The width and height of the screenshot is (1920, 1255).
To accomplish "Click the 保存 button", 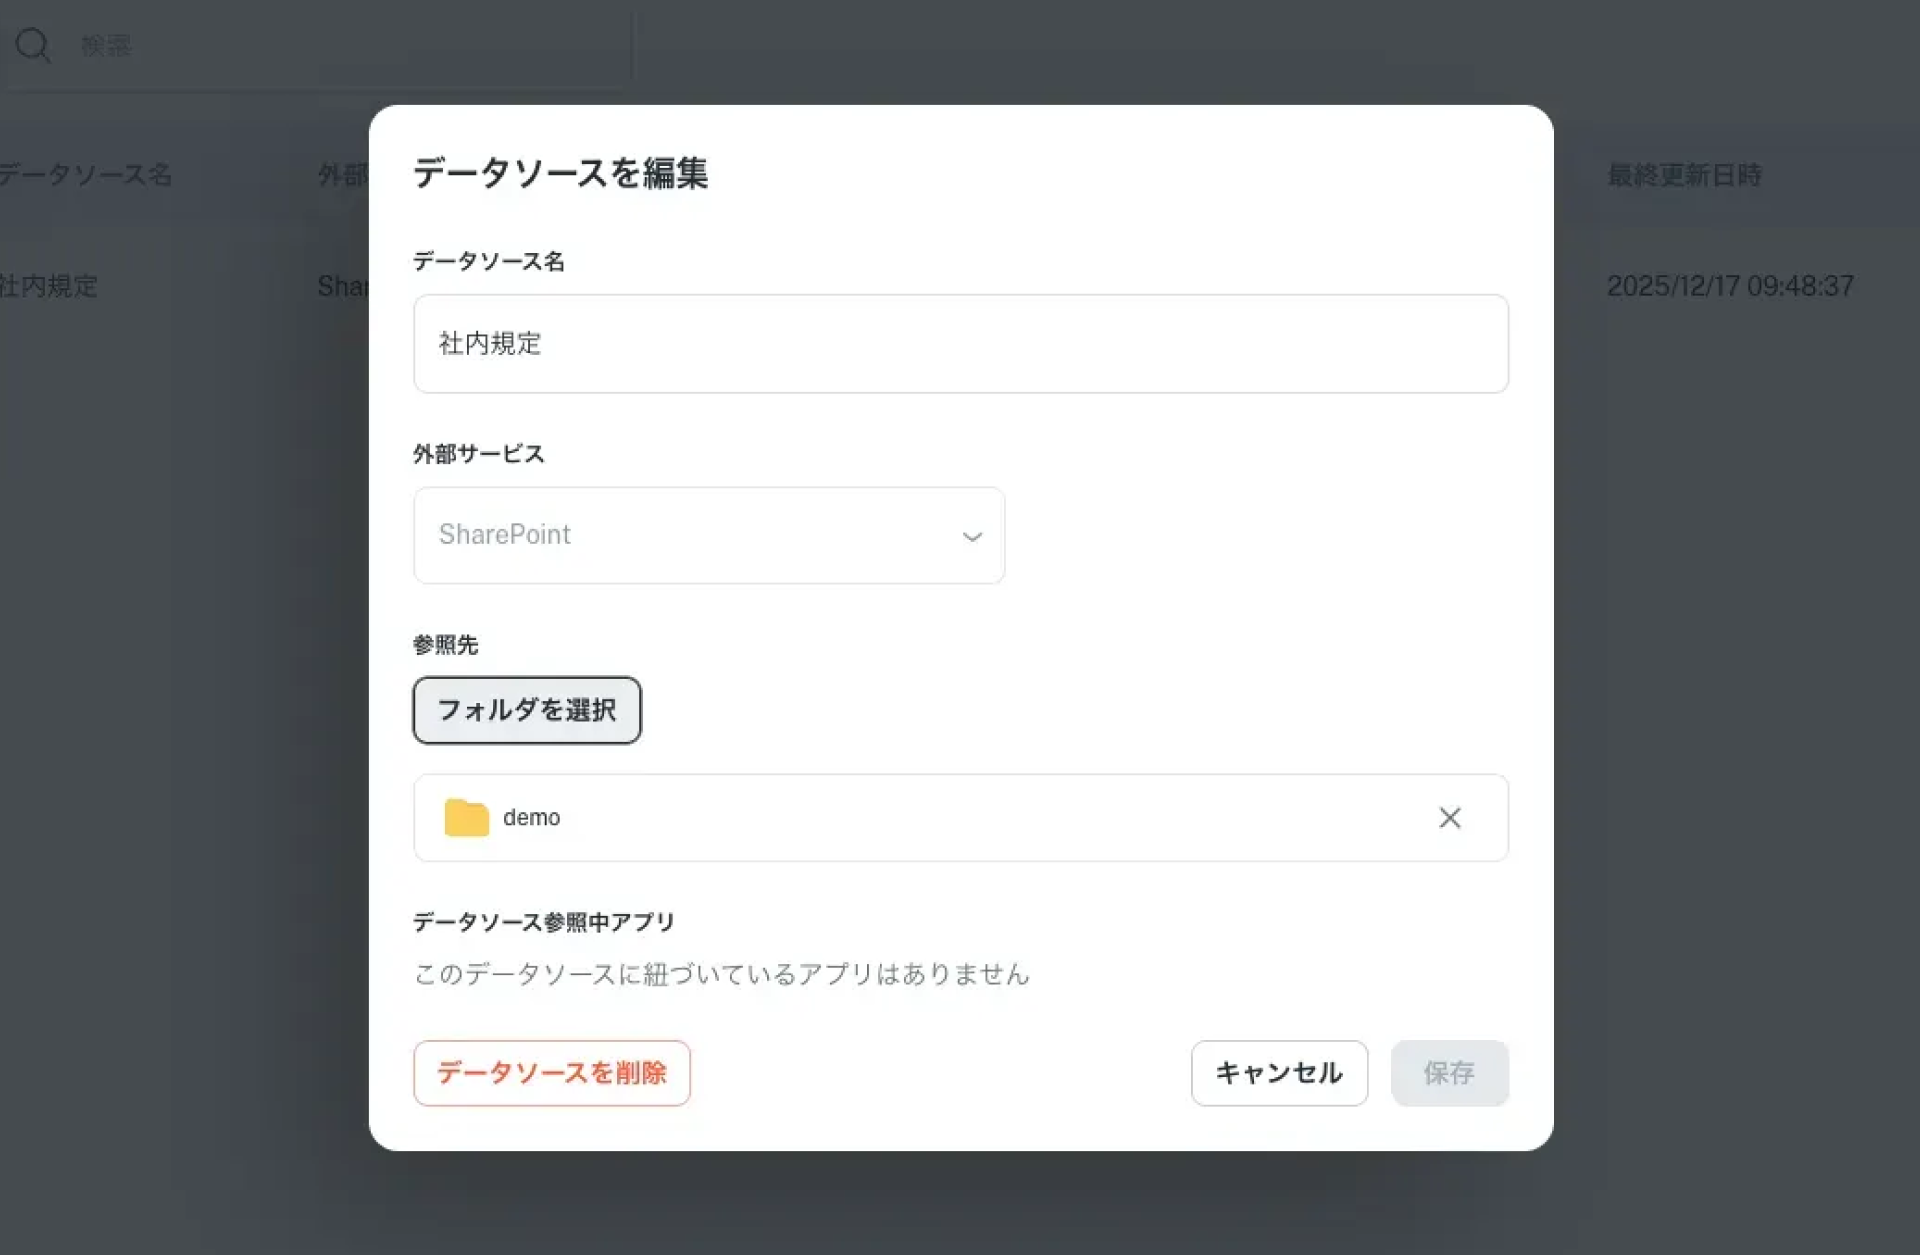I will pos(1448,1073).
